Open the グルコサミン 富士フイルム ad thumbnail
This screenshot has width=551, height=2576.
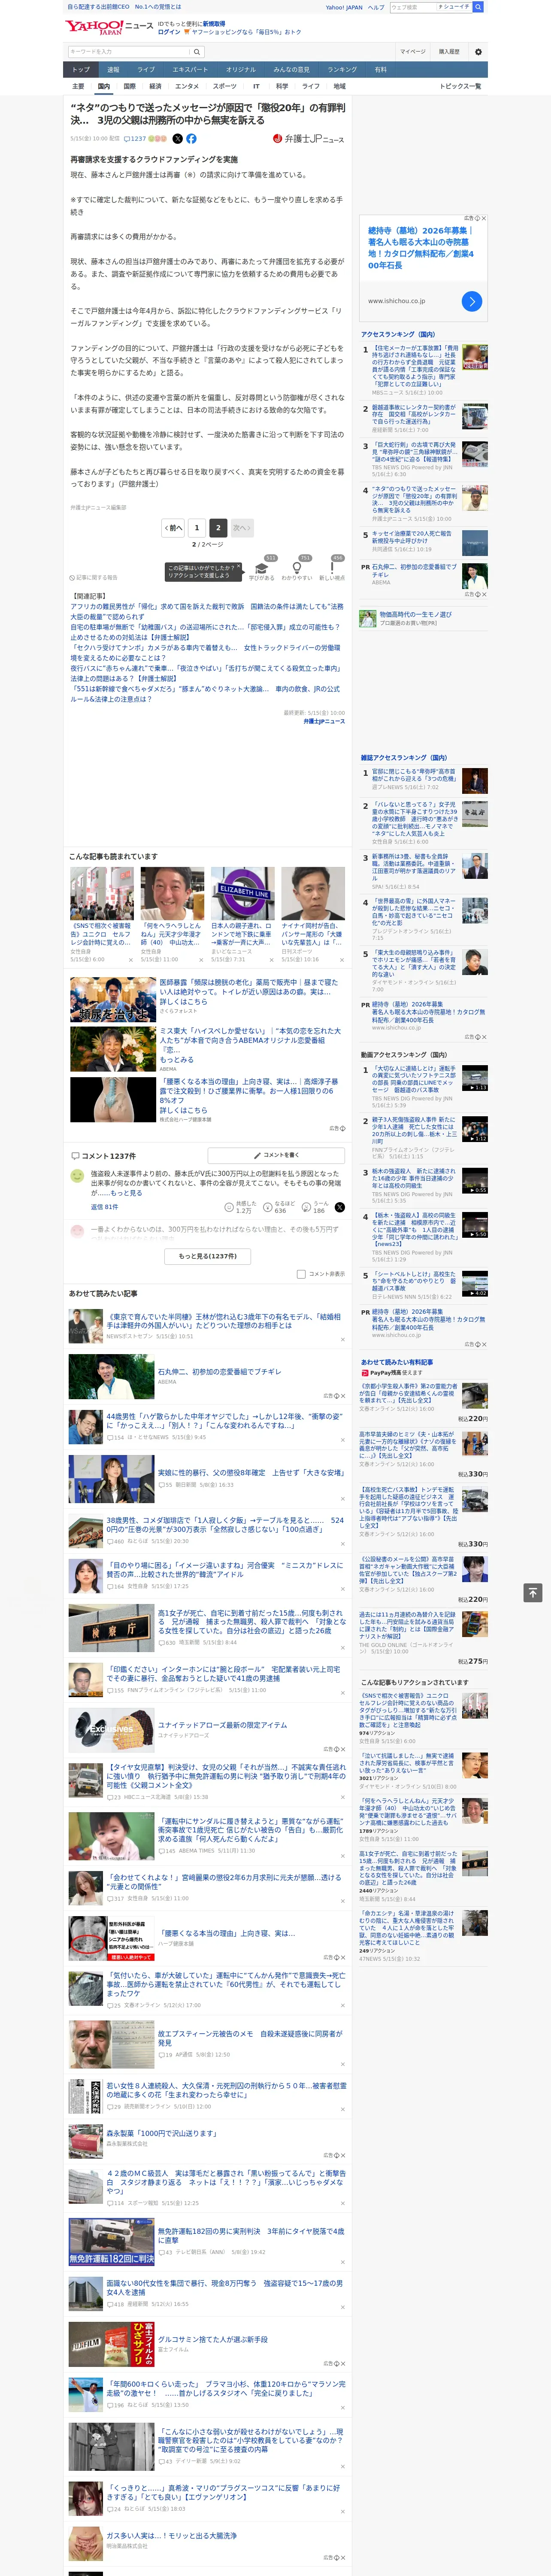tap(111, 2344)
